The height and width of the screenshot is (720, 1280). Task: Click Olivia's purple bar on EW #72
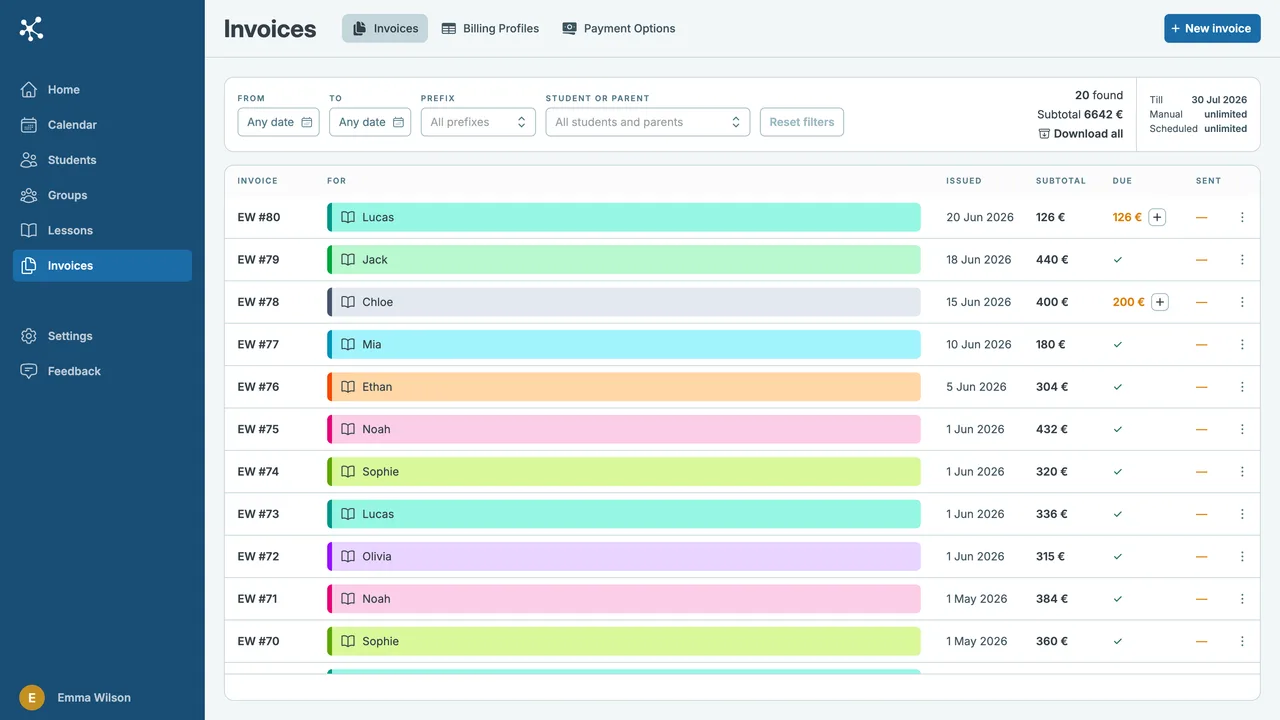(624, 557)
